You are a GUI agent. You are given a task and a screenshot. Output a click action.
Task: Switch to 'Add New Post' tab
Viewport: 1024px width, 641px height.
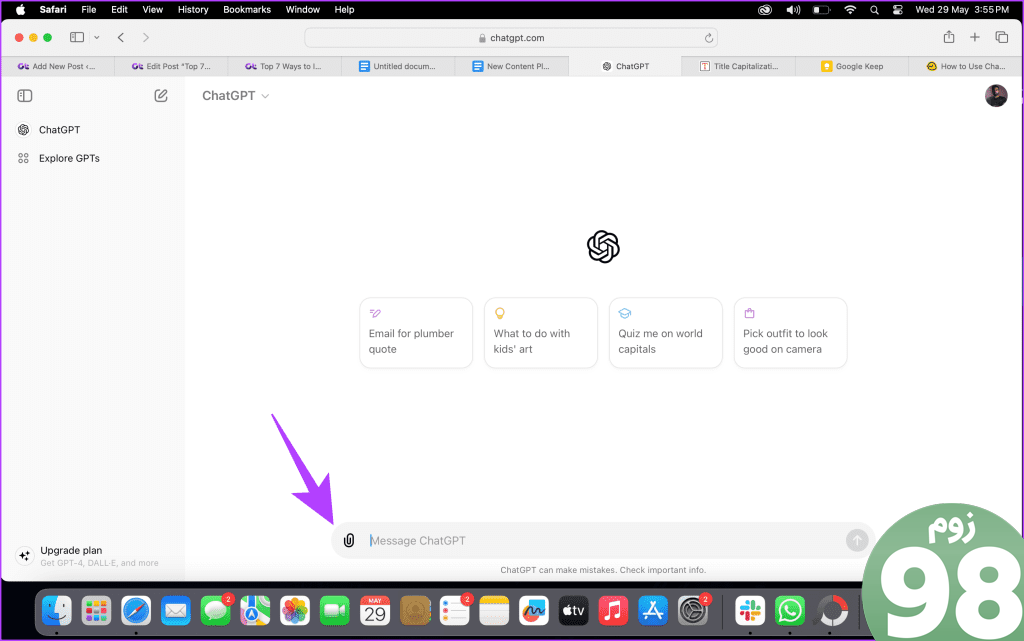tap(57, 66)
